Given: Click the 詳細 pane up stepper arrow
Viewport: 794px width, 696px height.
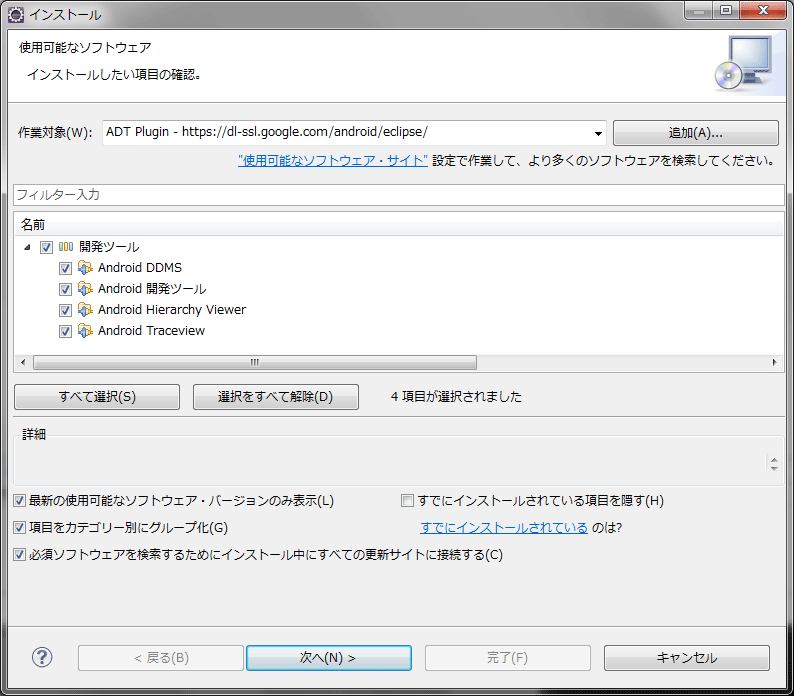Looking at the screenshot, I should (x=774, y=459).
